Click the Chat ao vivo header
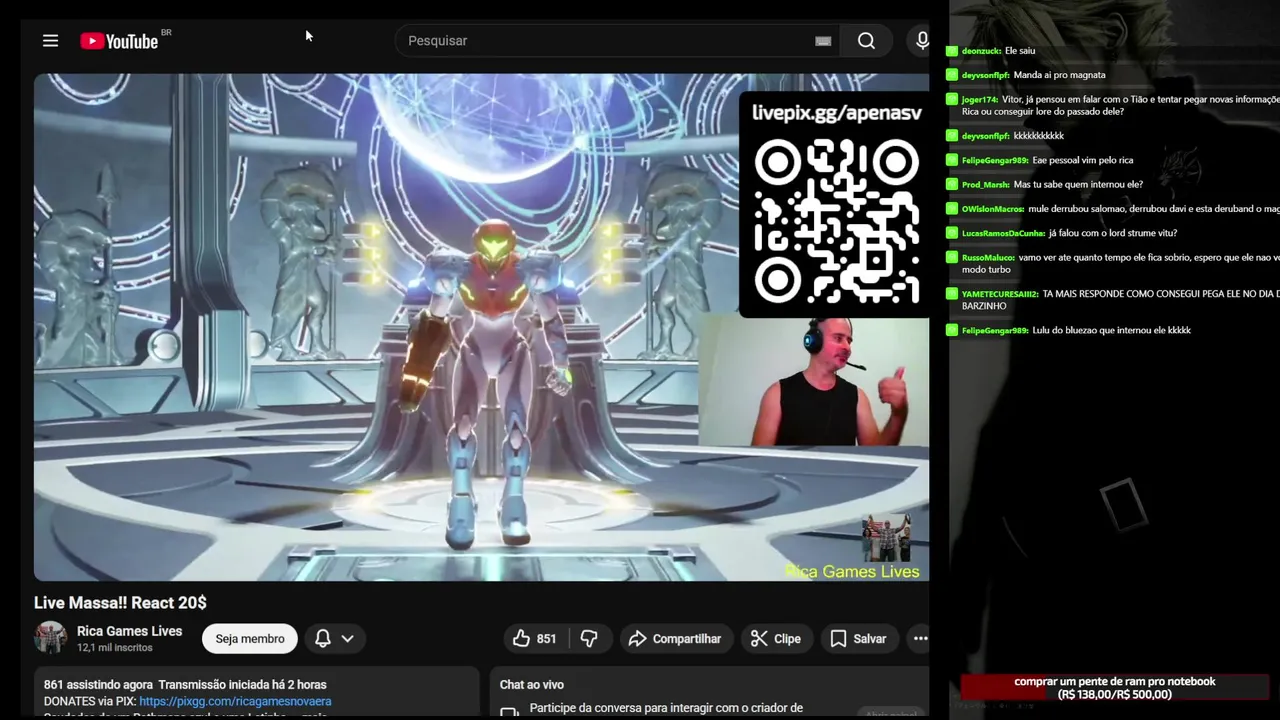Screen dimensions: 1280x720 [x=532, y=685]
